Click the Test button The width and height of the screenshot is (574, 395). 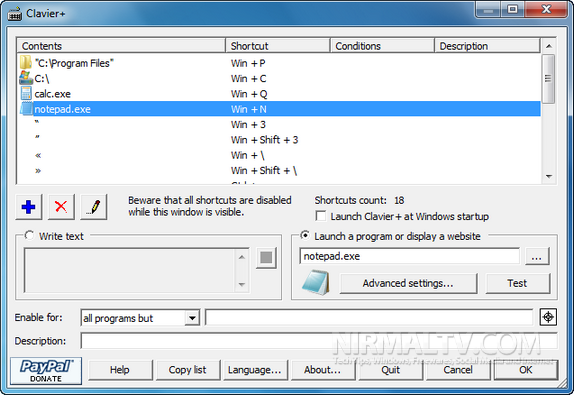point(517,283)
